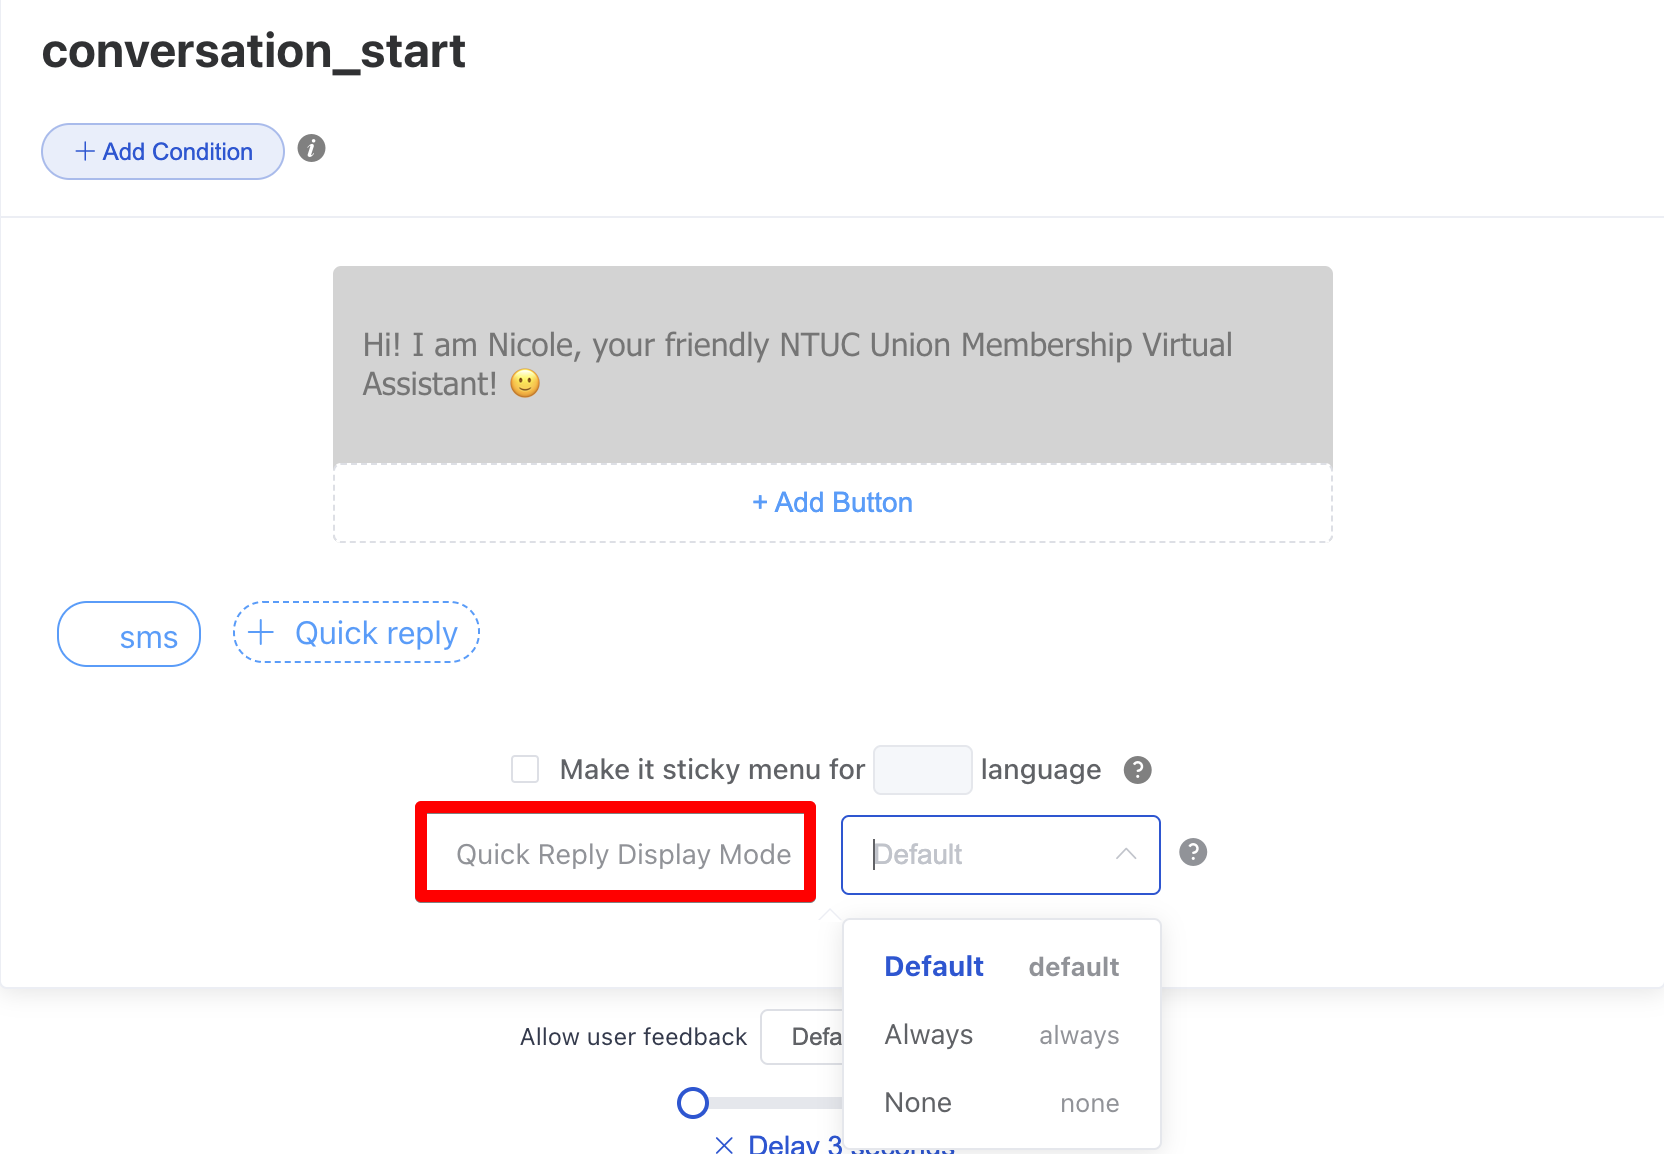The image size is (1664, 1154).
Task: Add a new Quick reply
Action: 356,633
